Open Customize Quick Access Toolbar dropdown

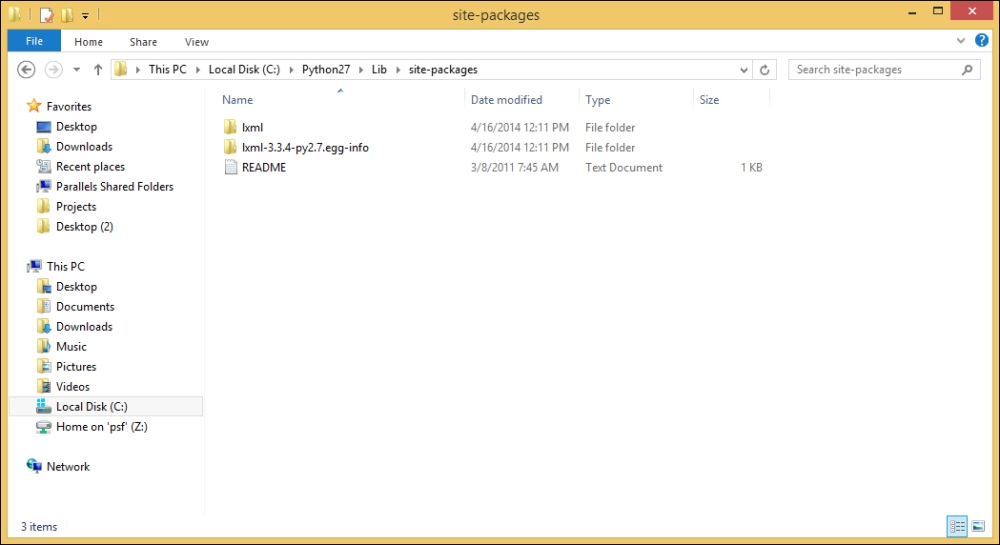[x=85, y=15]
